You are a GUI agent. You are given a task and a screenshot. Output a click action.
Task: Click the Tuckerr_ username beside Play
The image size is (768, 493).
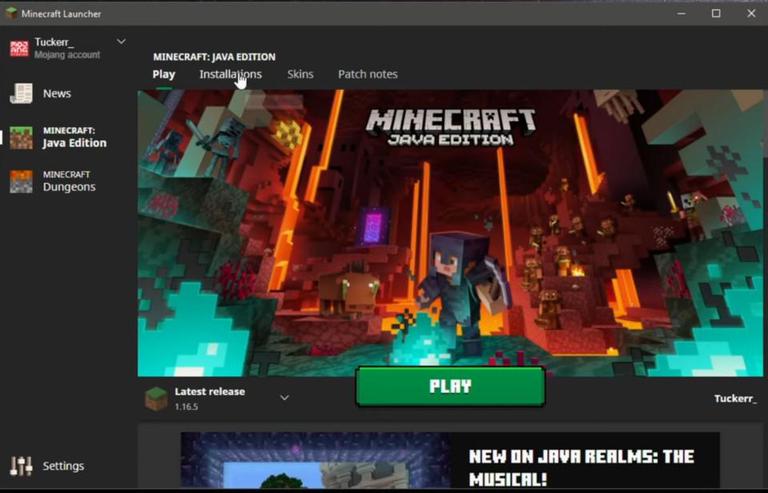tap(735, 399)
